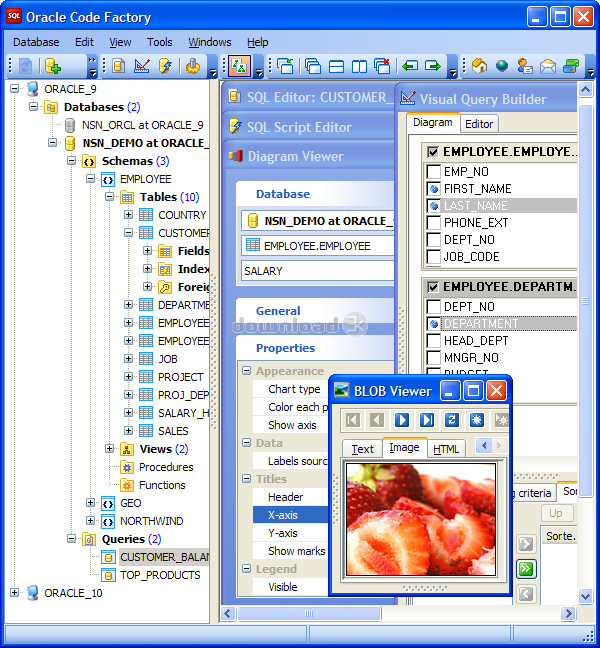Screen dimensions: 600x648
Task: Open the Database menu
Action: (36, 42)
